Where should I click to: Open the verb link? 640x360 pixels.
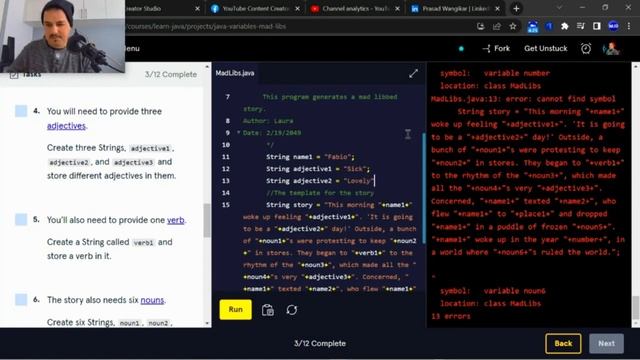click(x=176, y=220)
